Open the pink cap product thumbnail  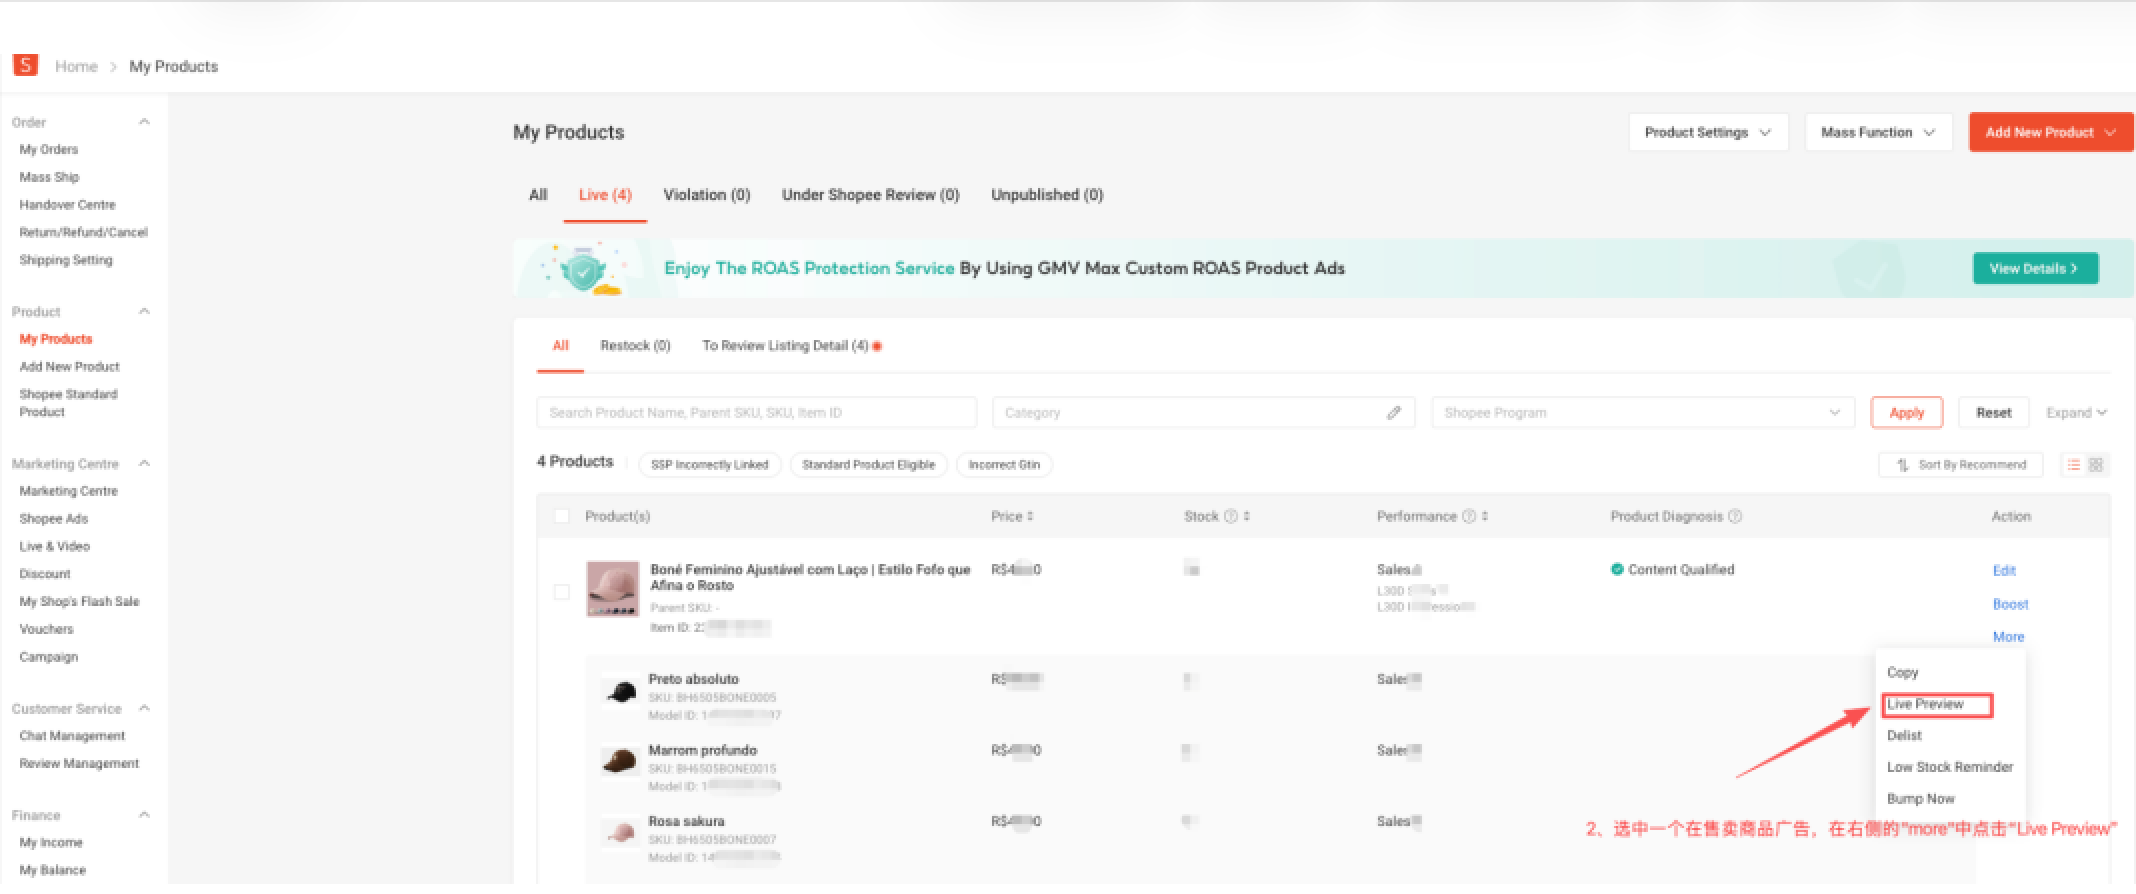coord(612,589)
